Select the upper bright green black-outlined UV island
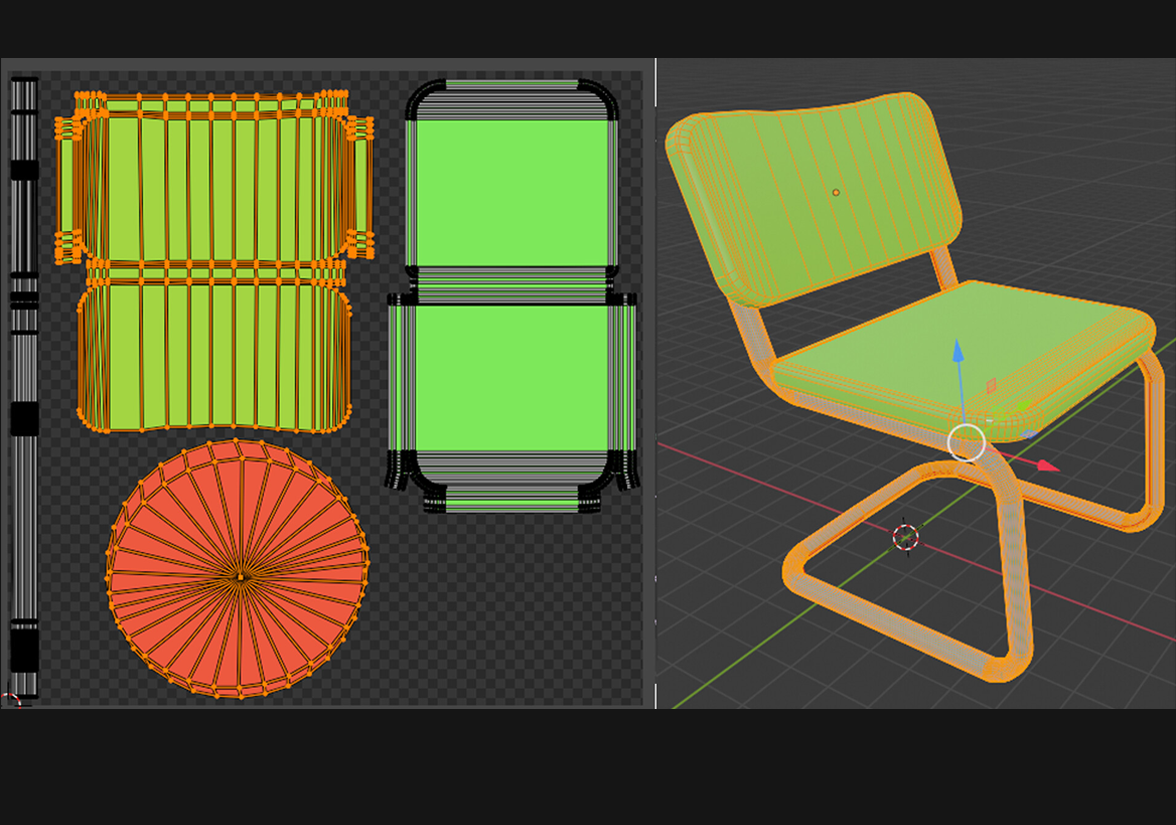The height and width of the screenshot is (825, 1176). (x=511, y=192)
